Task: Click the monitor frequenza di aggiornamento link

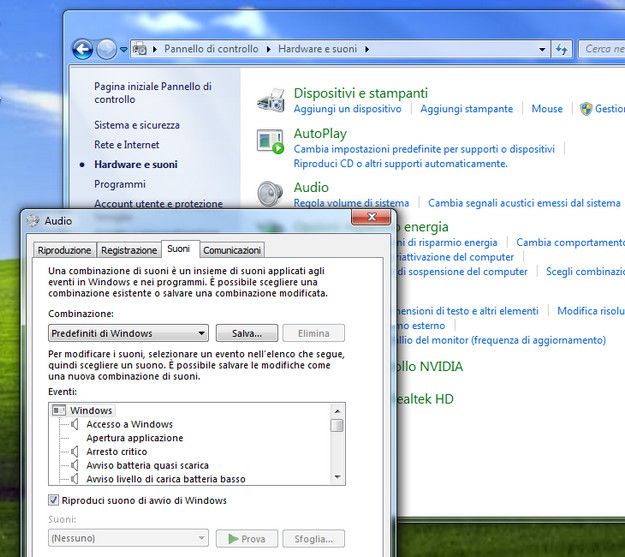Action: click(x=501, y=340)
